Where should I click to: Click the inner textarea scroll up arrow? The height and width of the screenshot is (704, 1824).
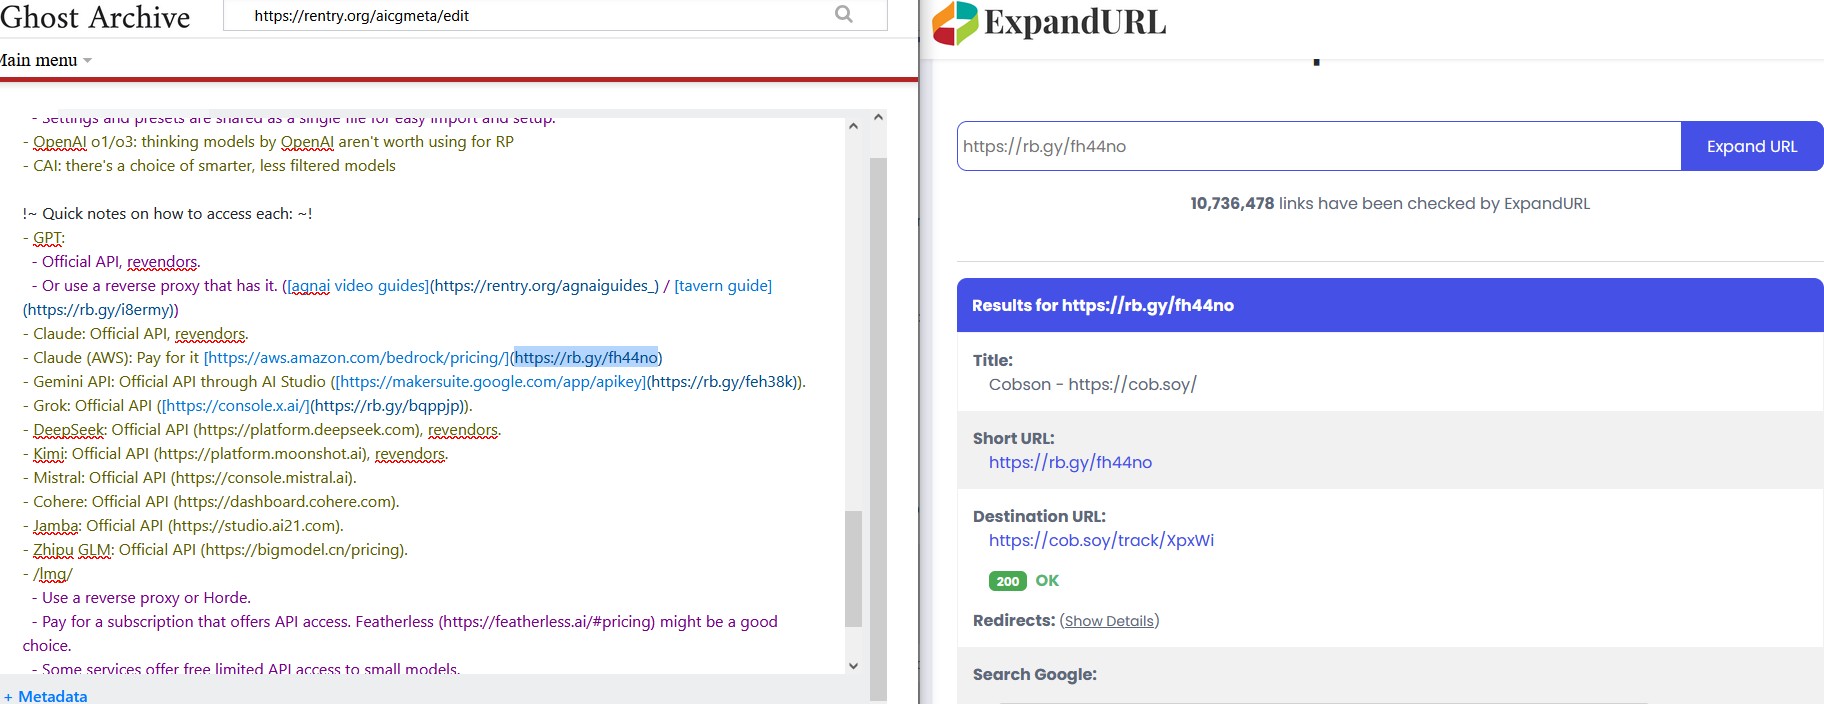tap(853, 126)
